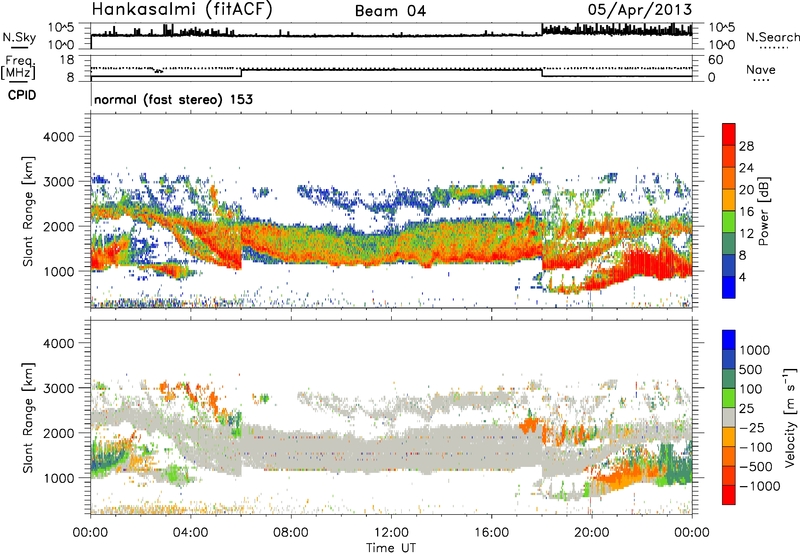Viewport: 800px width, 554px height.
Task: Click the "N.Search" legend label
Action: tap(772, 37)
